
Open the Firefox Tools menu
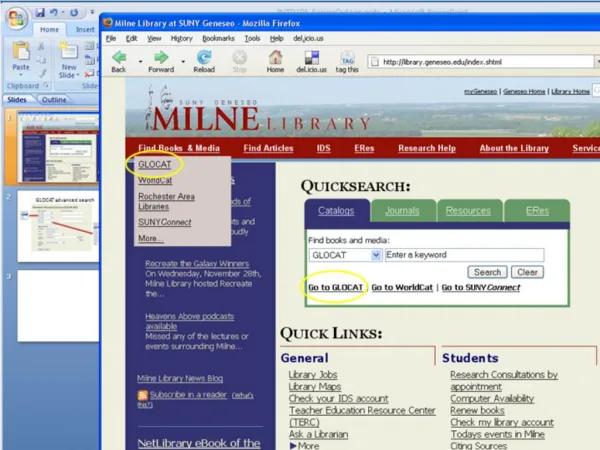pos(252,38)
